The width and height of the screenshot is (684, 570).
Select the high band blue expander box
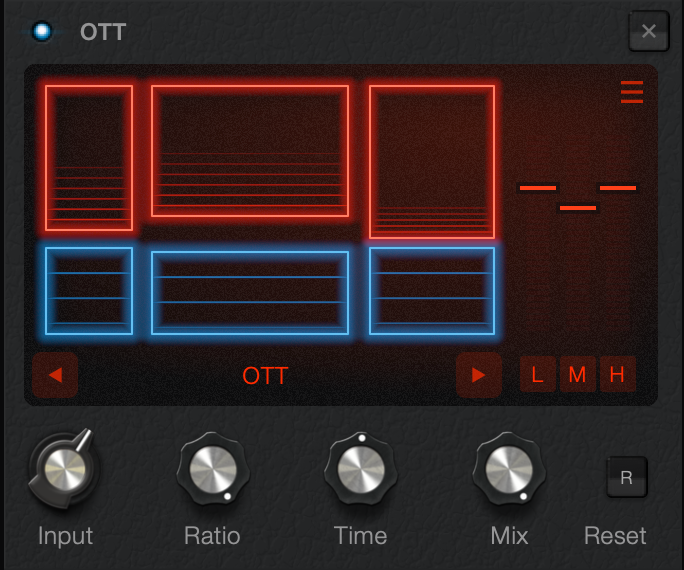432,291
